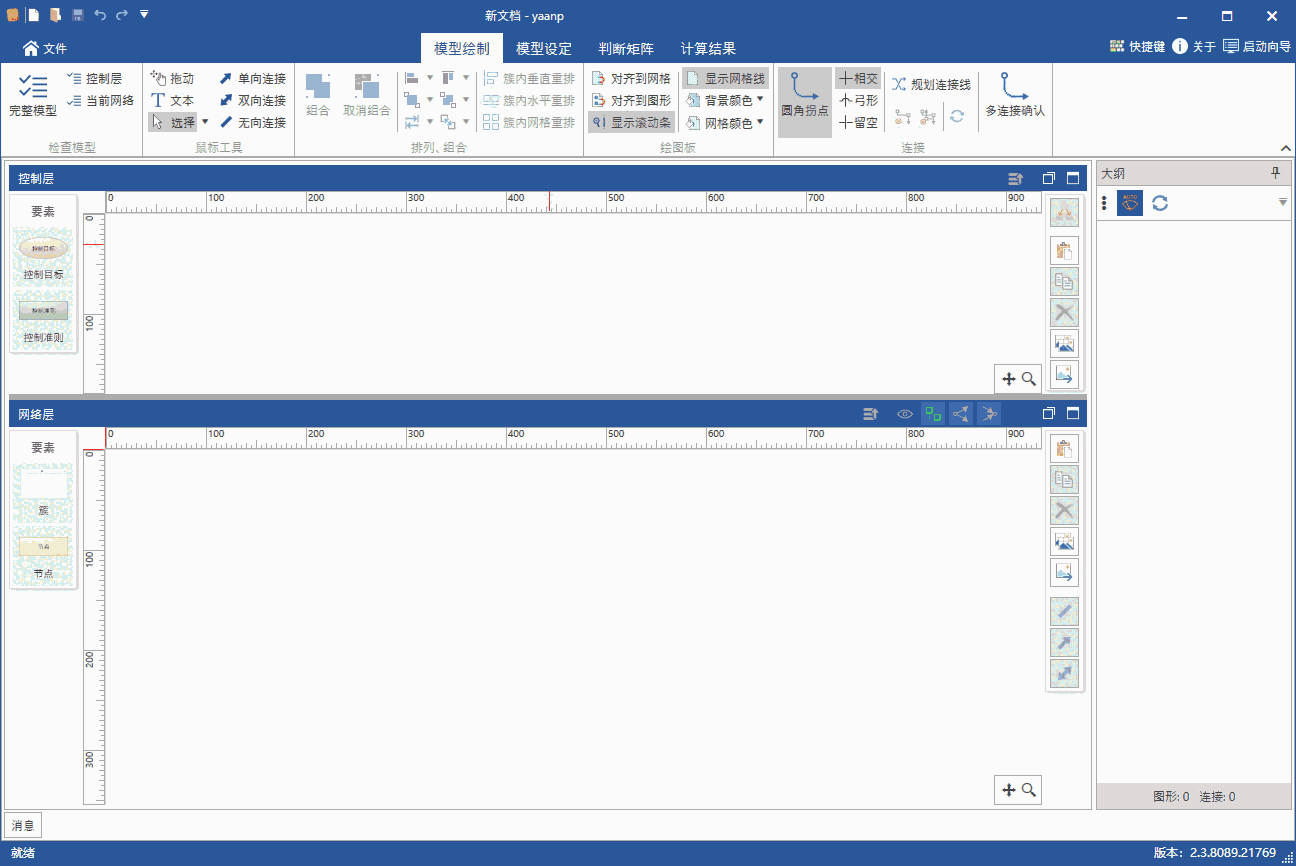Viewport: 1296px width, 866px height.
Task: Refresh the 大纲 outline panel
Action: pyautogui.click(x=1160, y=203)
